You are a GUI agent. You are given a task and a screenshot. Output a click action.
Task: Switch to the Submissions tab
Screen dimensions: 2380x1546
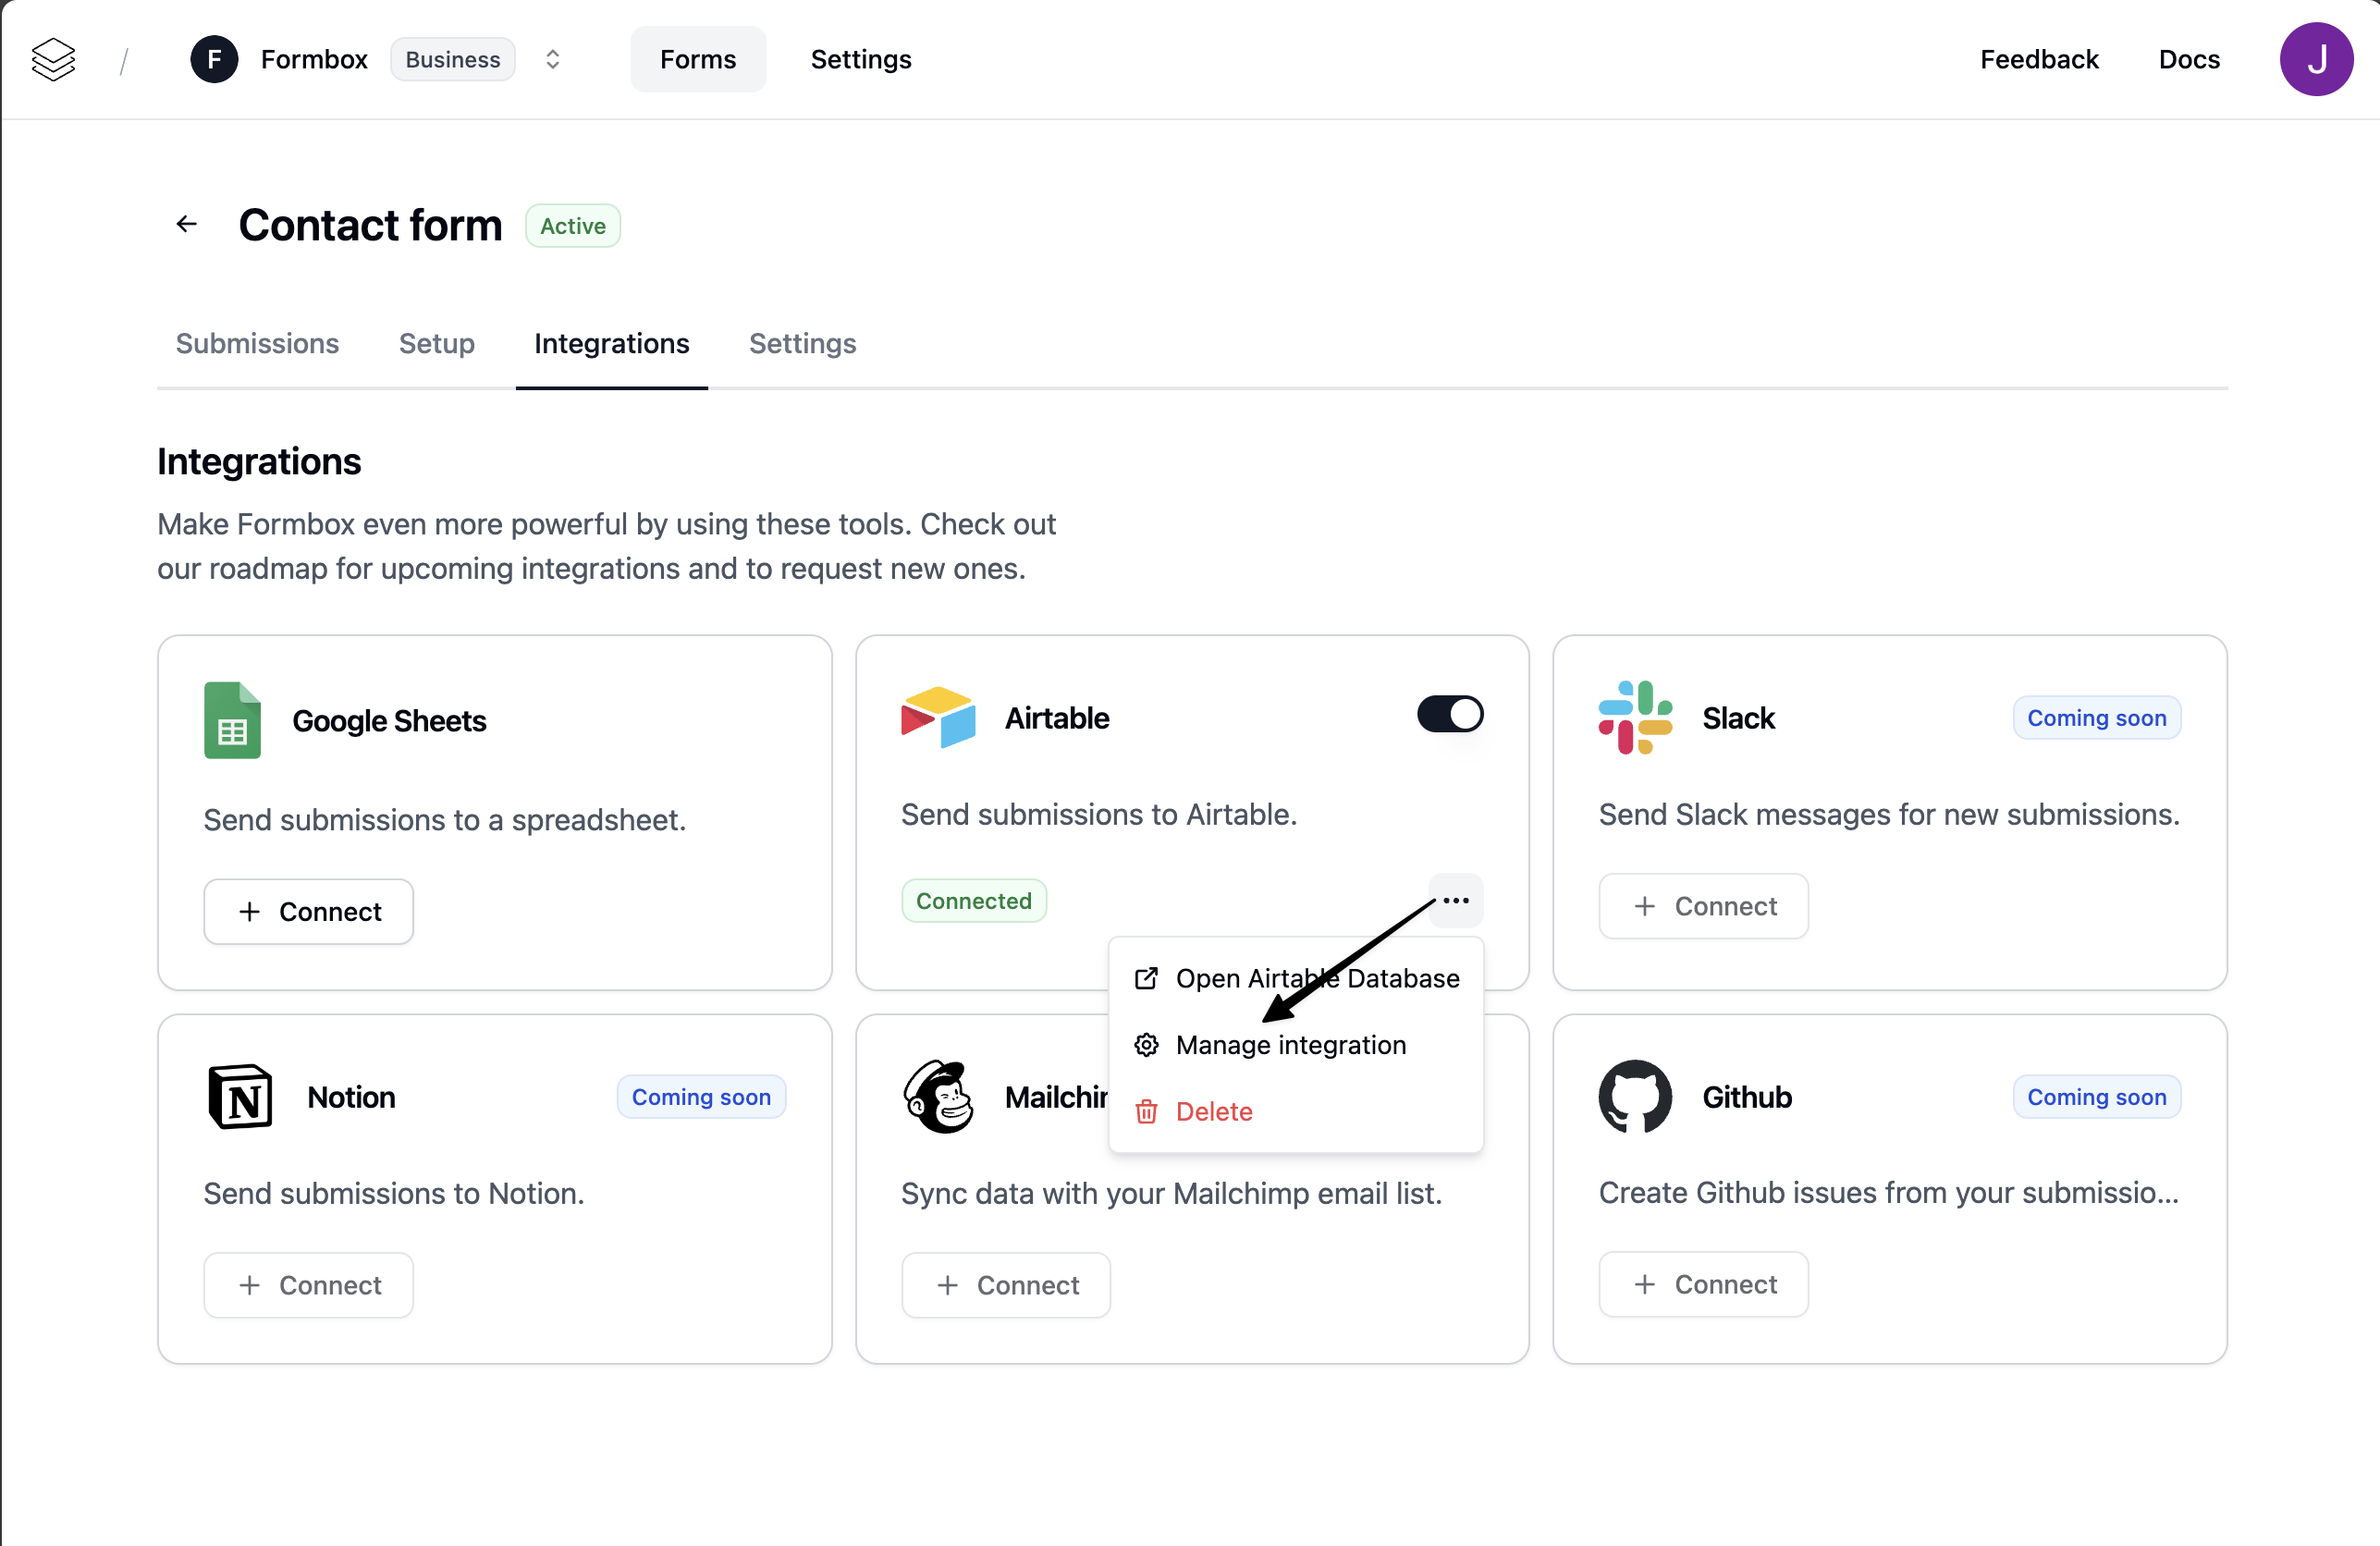coord(257,343)
